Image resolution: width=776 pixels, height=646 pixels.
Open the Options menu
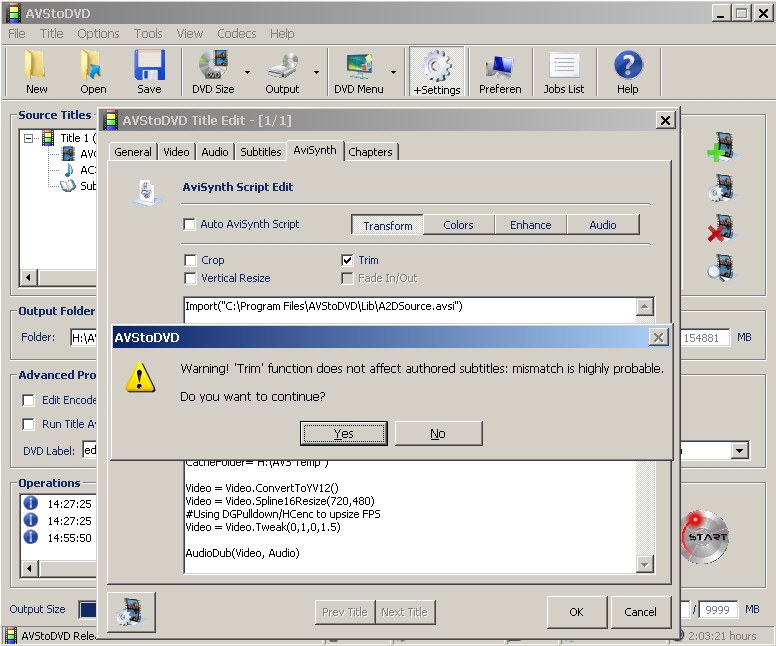[x=98, y=34]
